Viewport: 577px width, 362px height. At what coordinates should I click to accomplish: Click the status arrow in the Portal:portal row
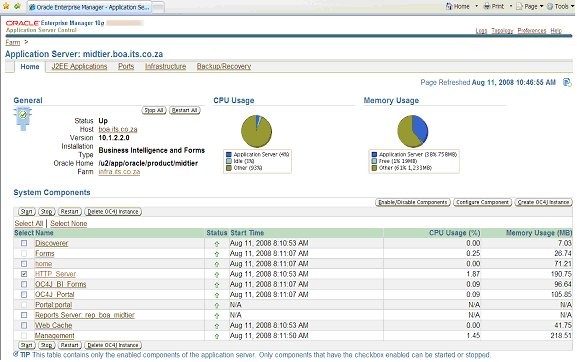coord(217,305)
